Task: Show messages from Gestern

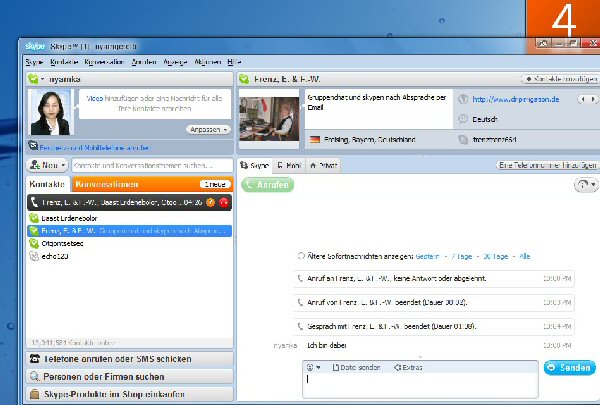Action: (427, 256)
